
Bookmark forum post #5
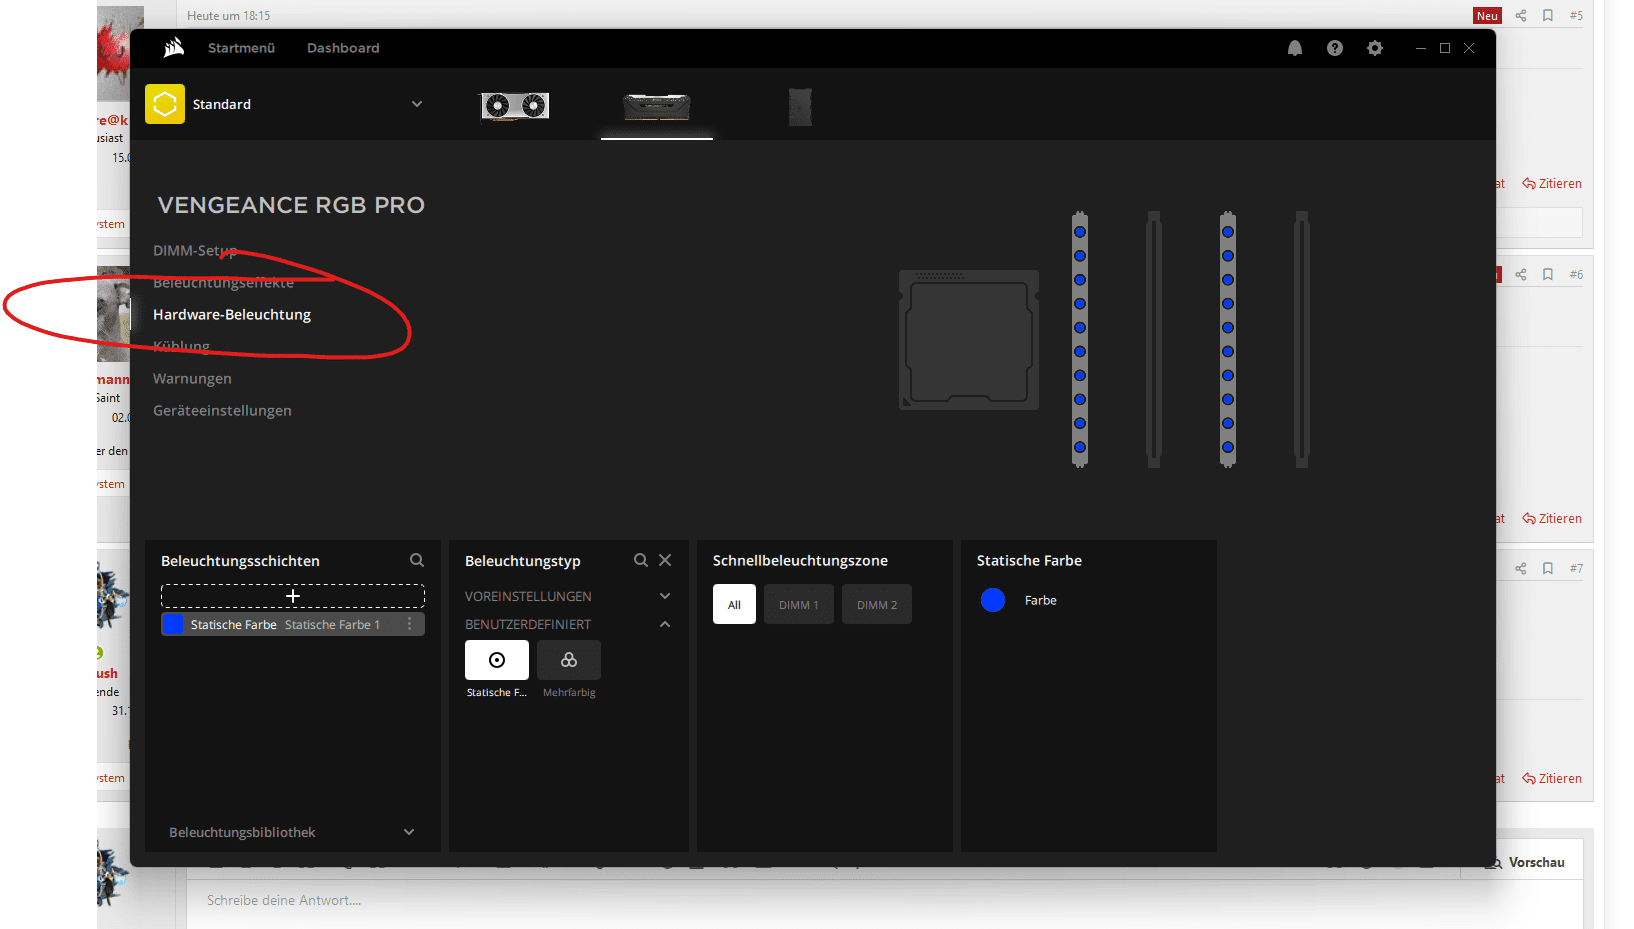tap(1548, 15)
